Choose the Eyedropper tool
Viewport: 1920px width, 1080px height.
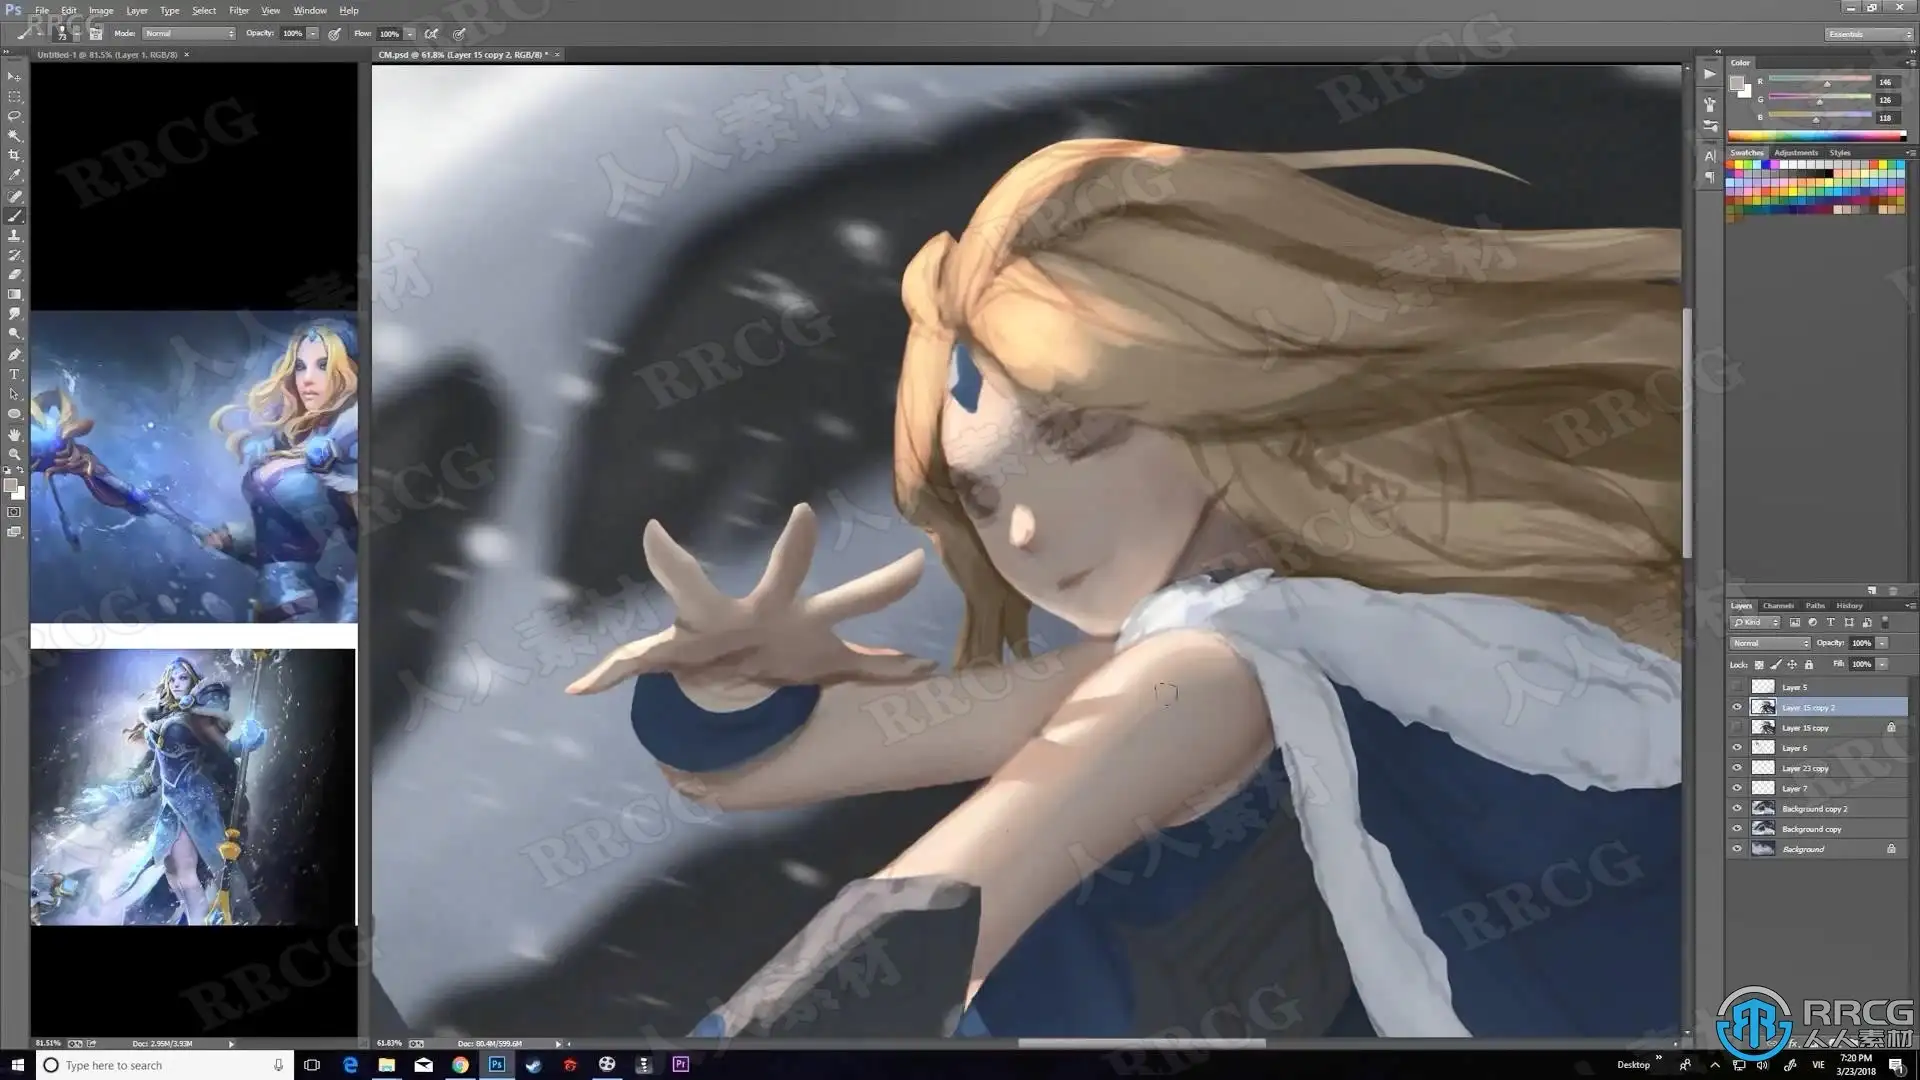[x=14, y=175]
